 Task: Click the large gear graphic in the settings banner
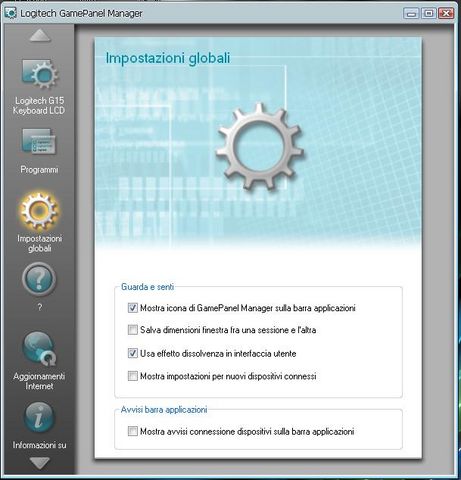(259, 147)
